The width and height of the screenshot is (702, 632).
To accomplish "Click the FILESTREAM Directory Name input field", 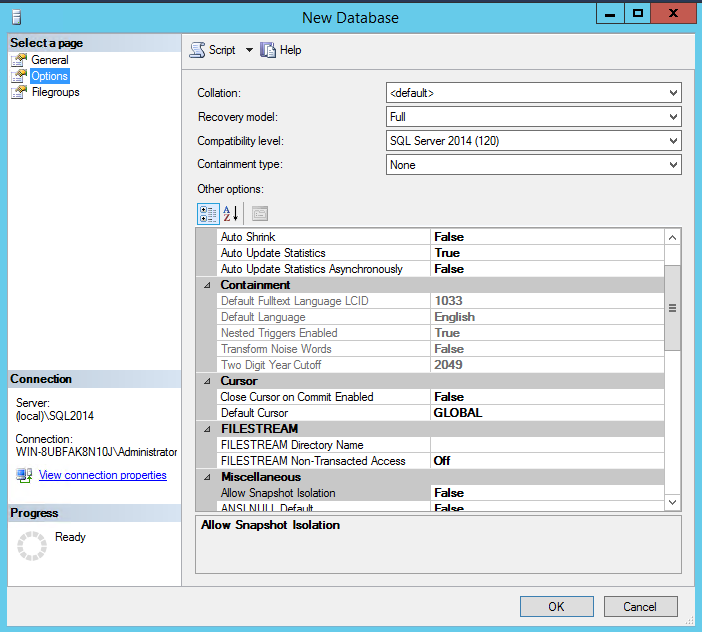I will [x=547, y=445].
